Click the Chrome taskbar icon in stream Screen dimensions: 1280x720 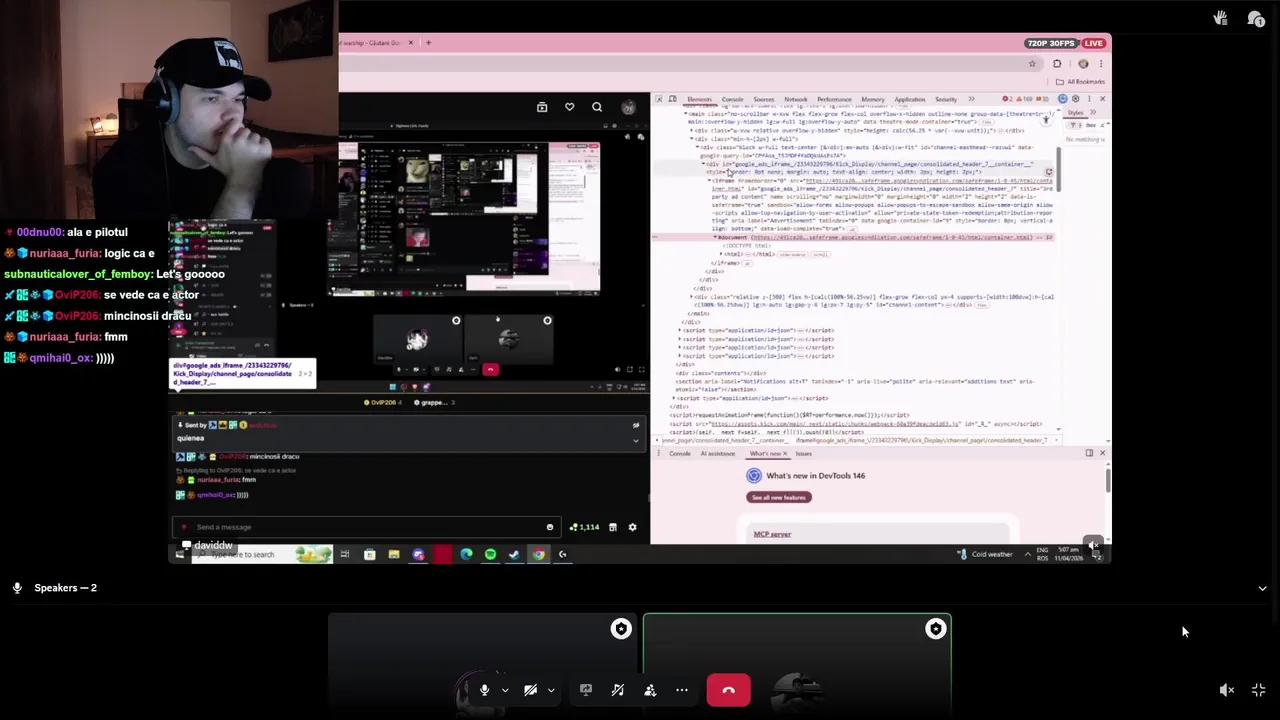(x=538, y=554)
